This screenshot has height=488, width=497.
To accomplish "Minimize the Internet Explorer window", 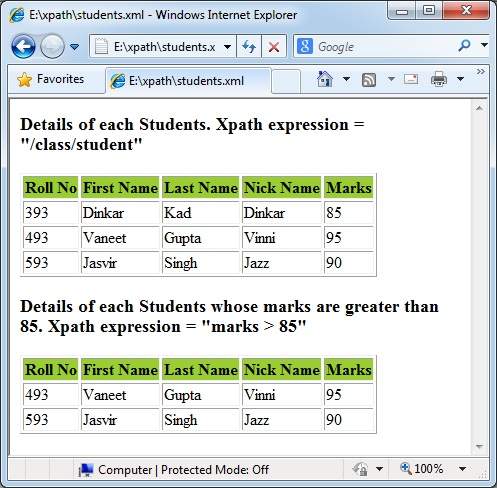I will click(402, 11).
